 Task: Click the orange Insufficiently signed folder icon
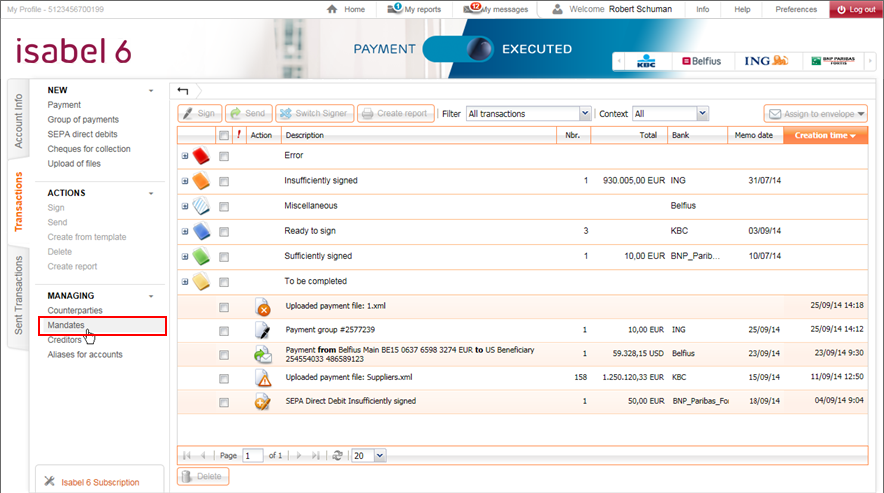coord(201,181)
